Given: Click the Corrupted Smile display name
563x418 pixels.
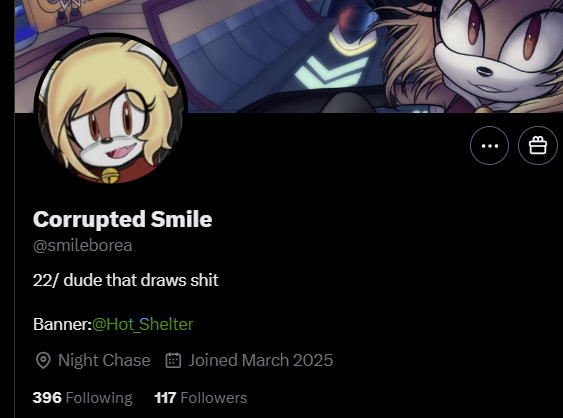Looking at the screenshot, I should point(122,219).
